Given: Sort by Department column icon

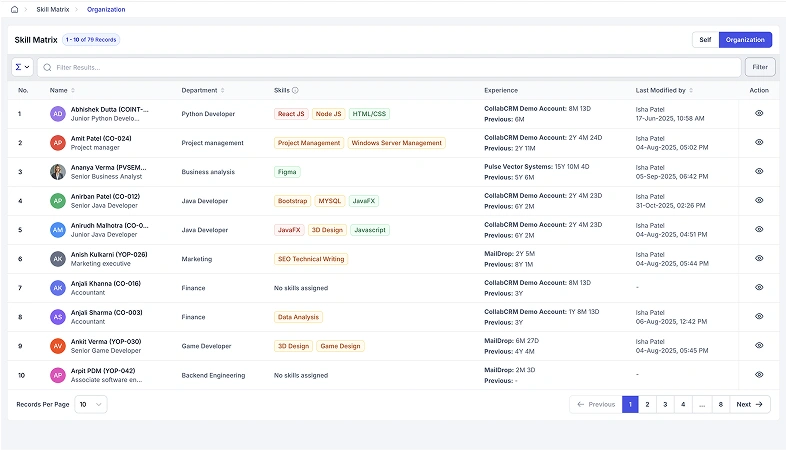Looking at the screenshot, I should (x=223, y=90).
